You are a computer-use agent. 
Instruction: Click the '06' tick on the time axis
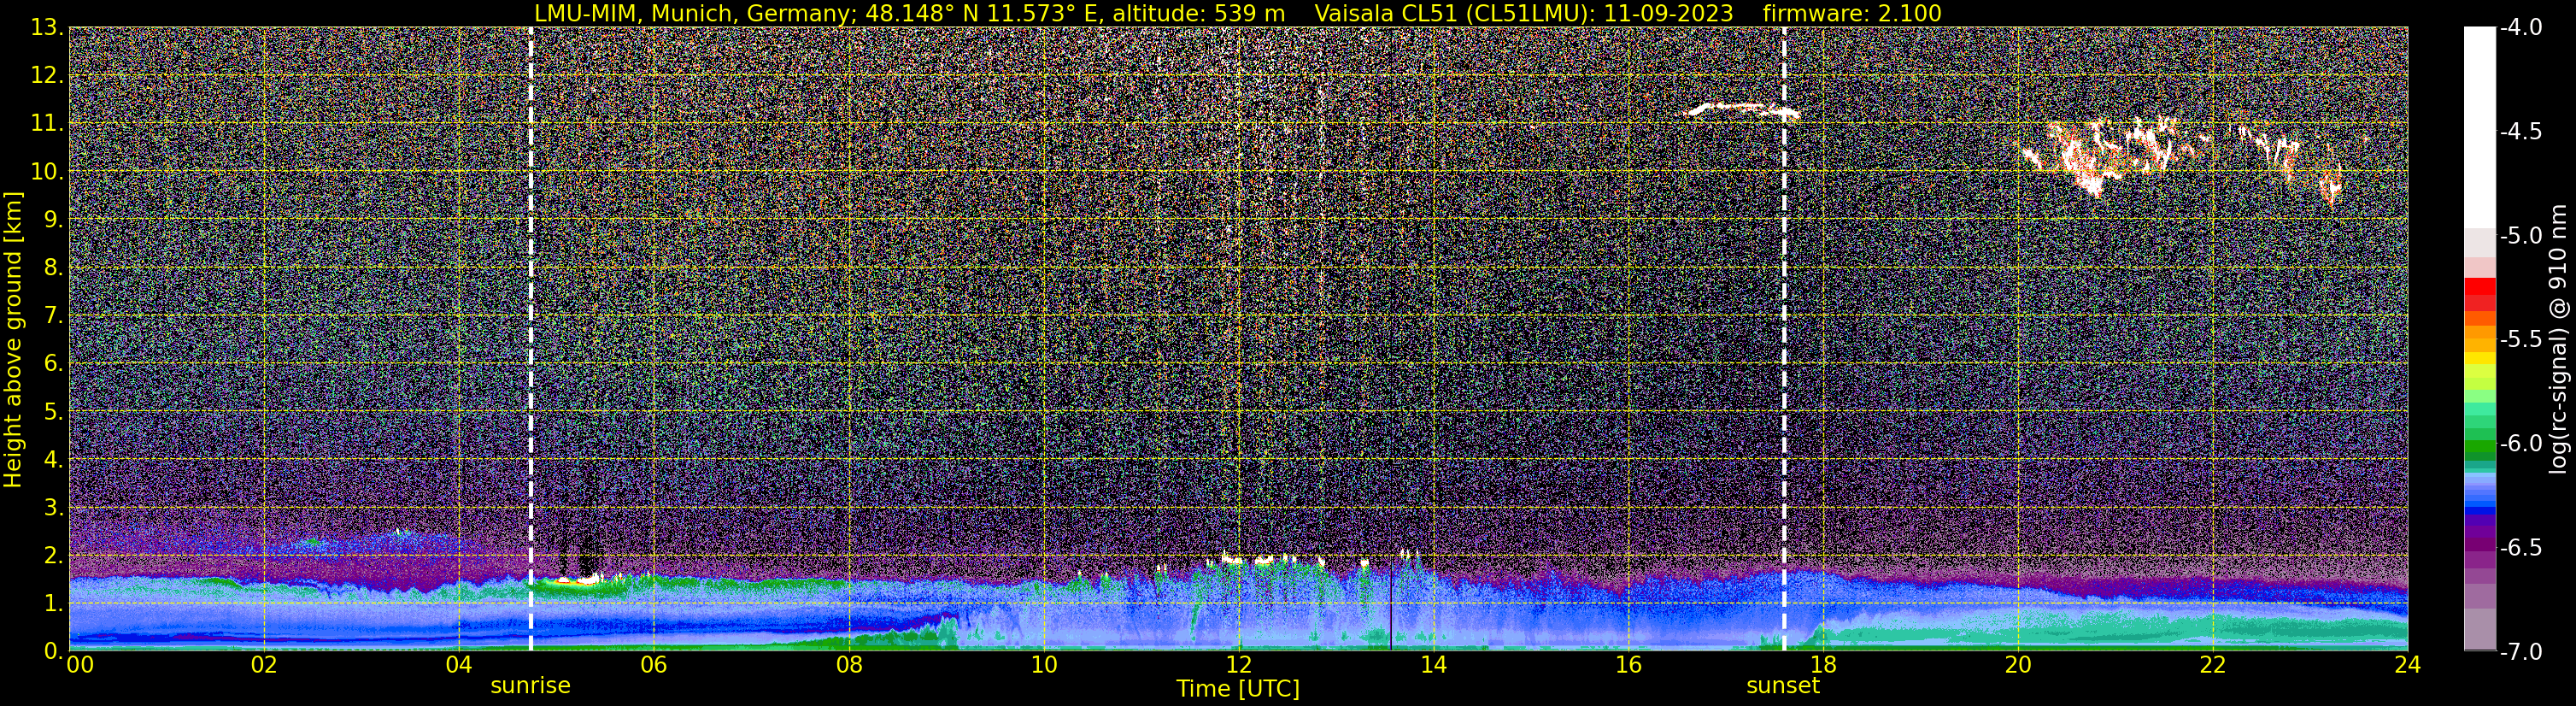click(653, 665)
